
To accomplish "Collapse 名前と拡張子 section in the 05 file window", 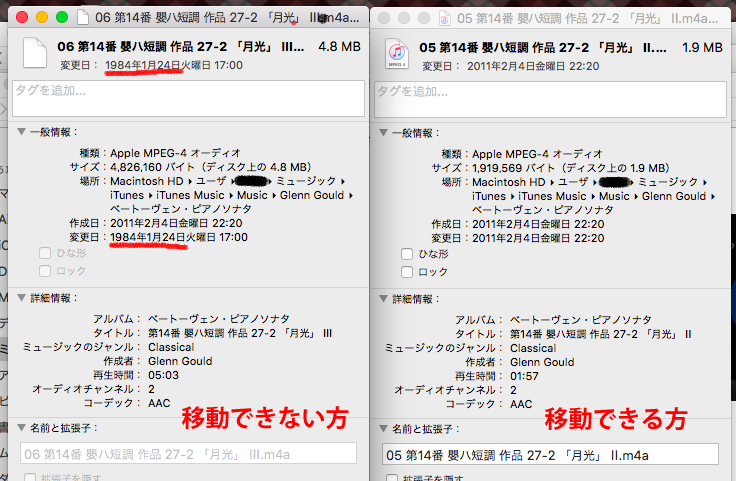I will (383, 428).
